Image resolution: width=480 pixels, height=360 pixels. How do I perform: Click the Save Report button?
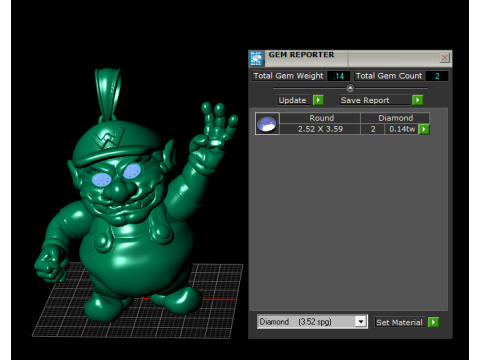click(375, 100)
